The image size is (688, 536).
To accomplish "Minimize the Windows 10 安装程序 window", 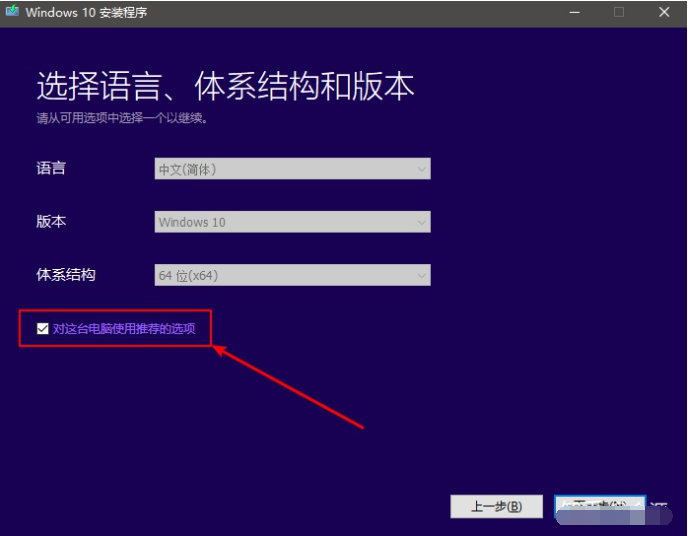I will click(x=575, y=12).
